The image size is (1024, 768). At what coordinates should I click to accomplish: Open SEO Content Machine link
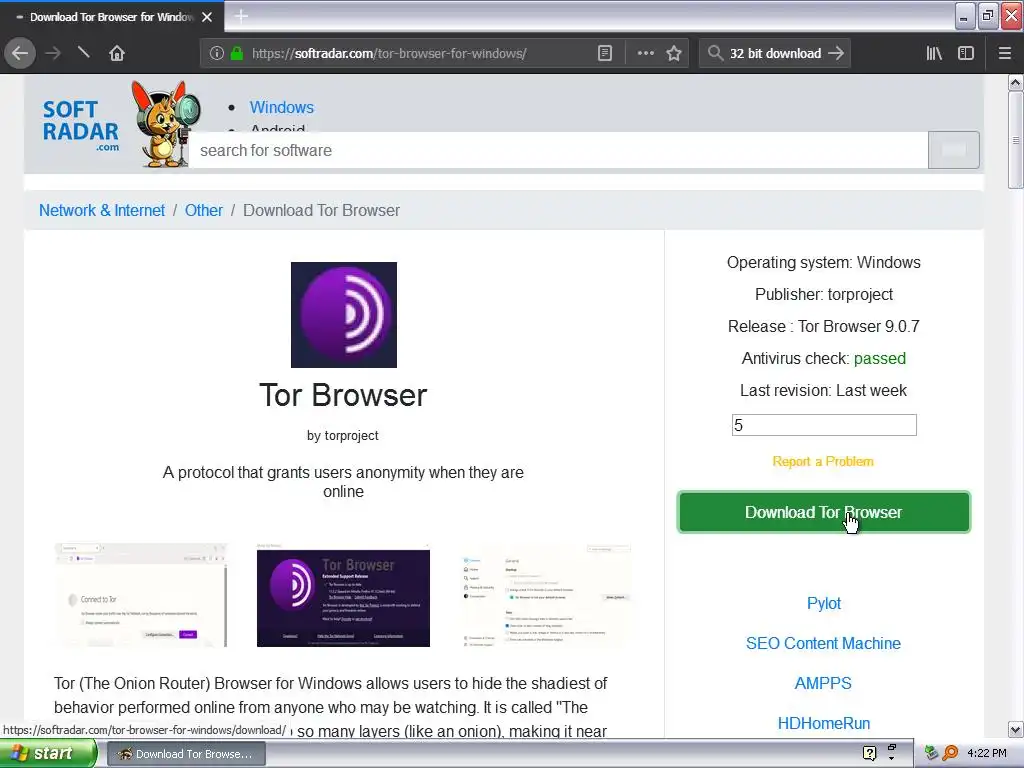click(823, 643)
